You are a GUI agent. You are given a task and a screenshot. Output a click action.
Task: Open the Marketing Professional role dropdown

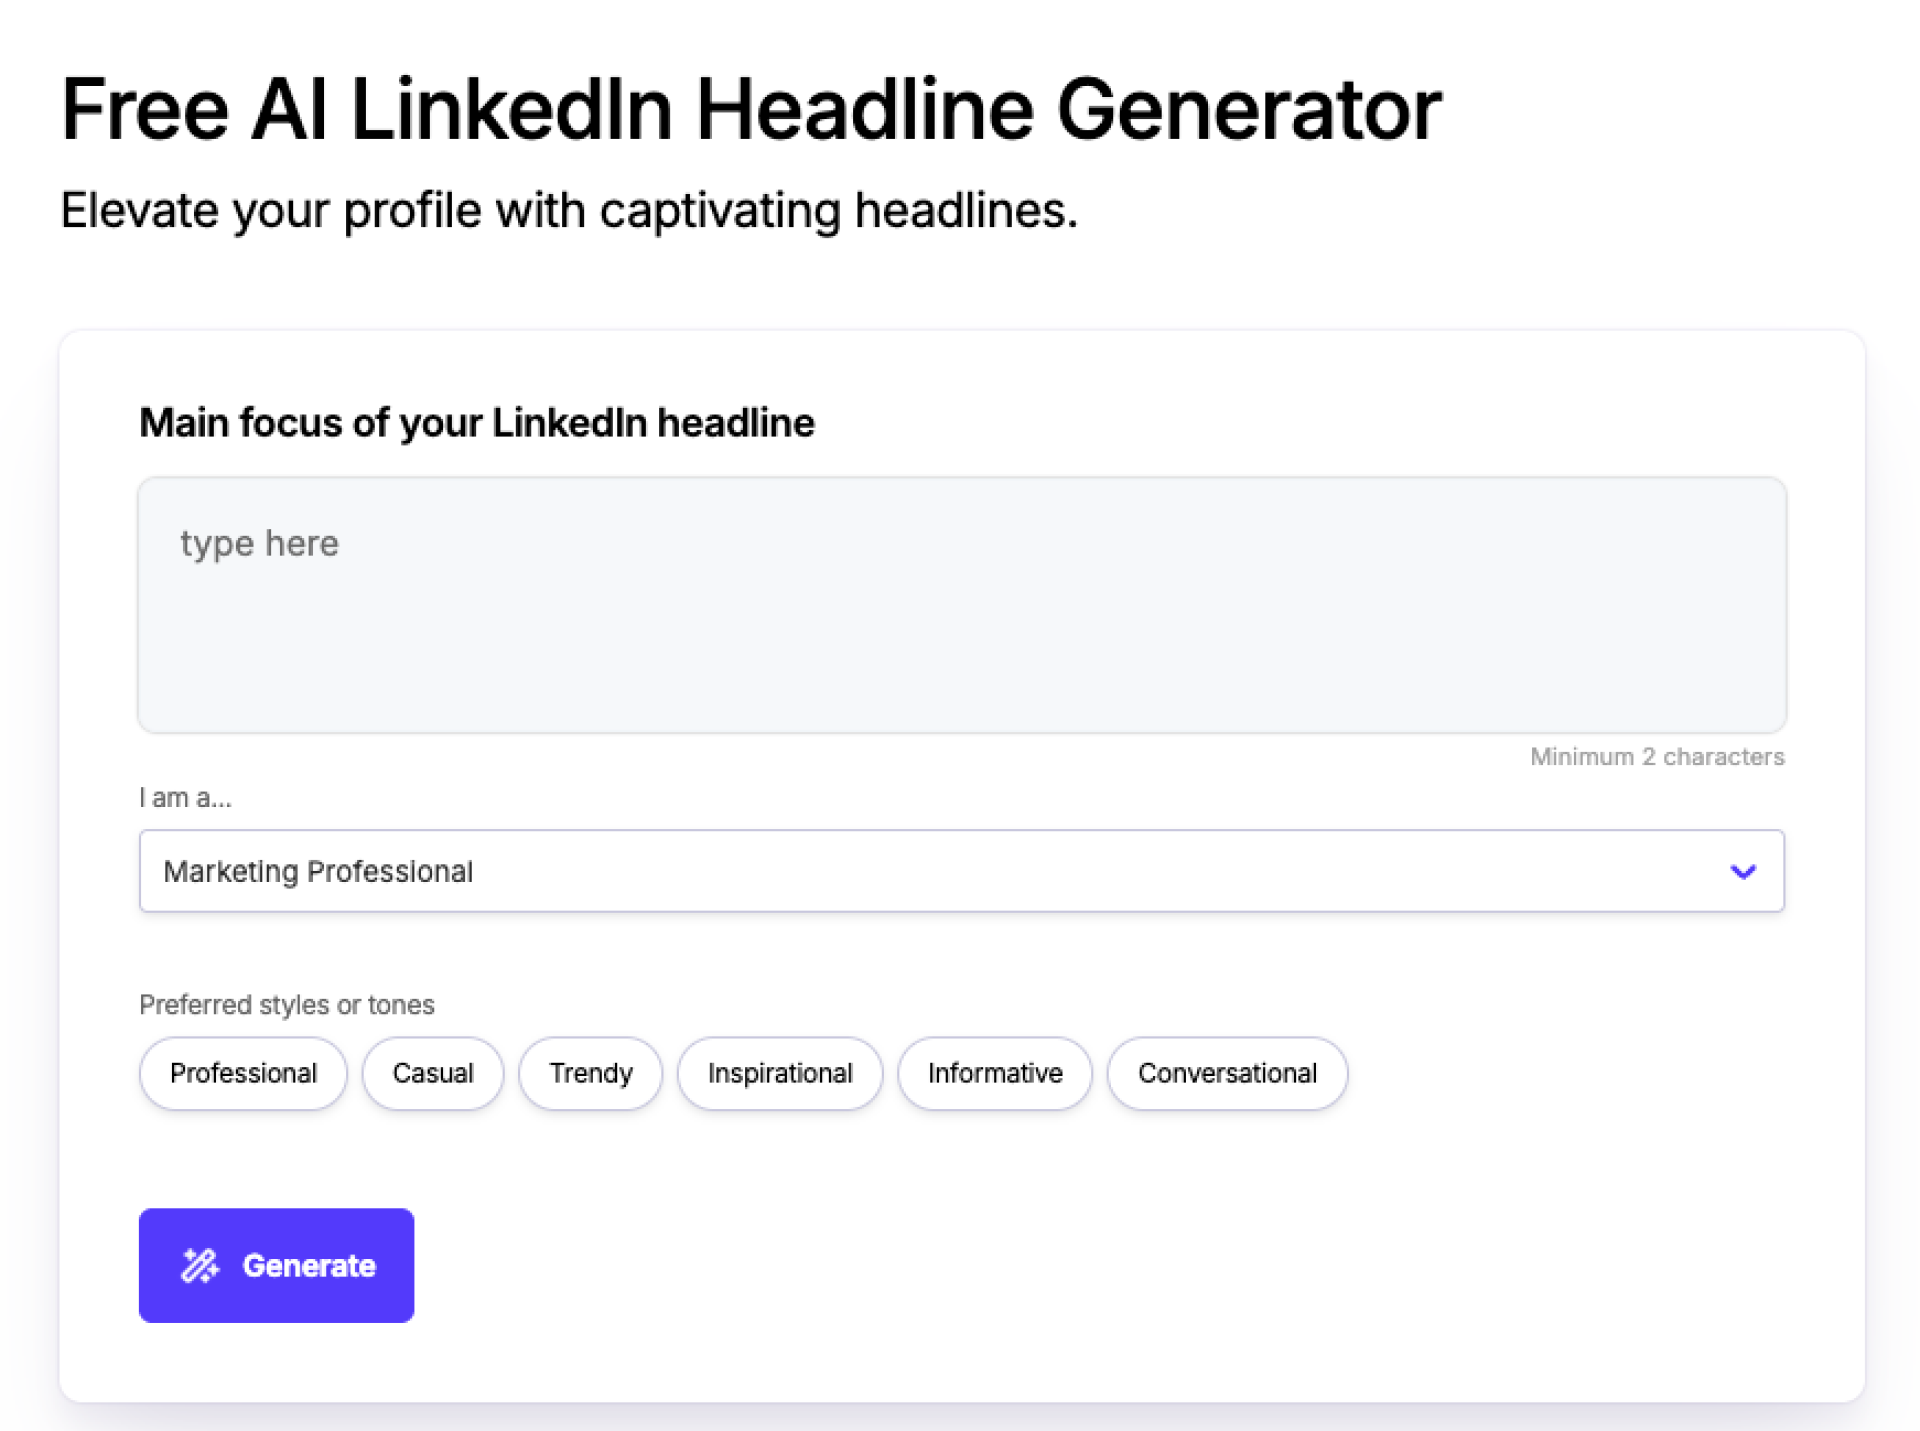point(960,871)
